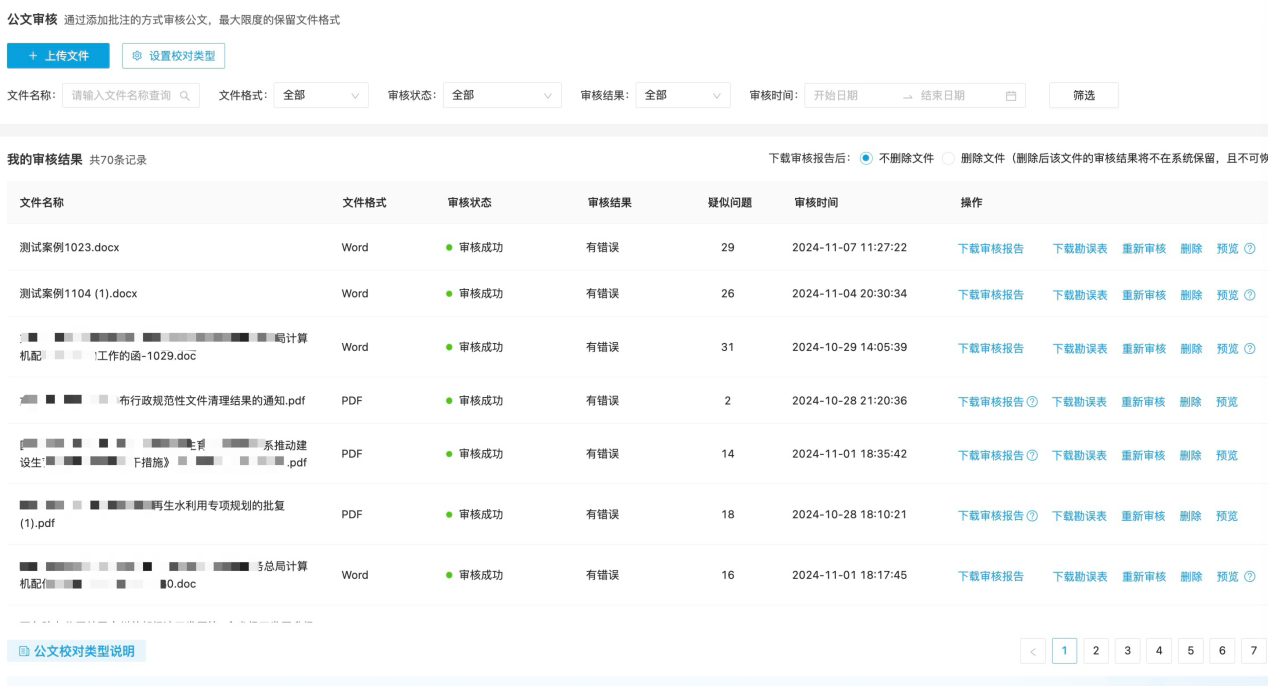
Task: Download 审核报告 in the 2024-10-29 14:05:39 row
Action: click(991, 348)
